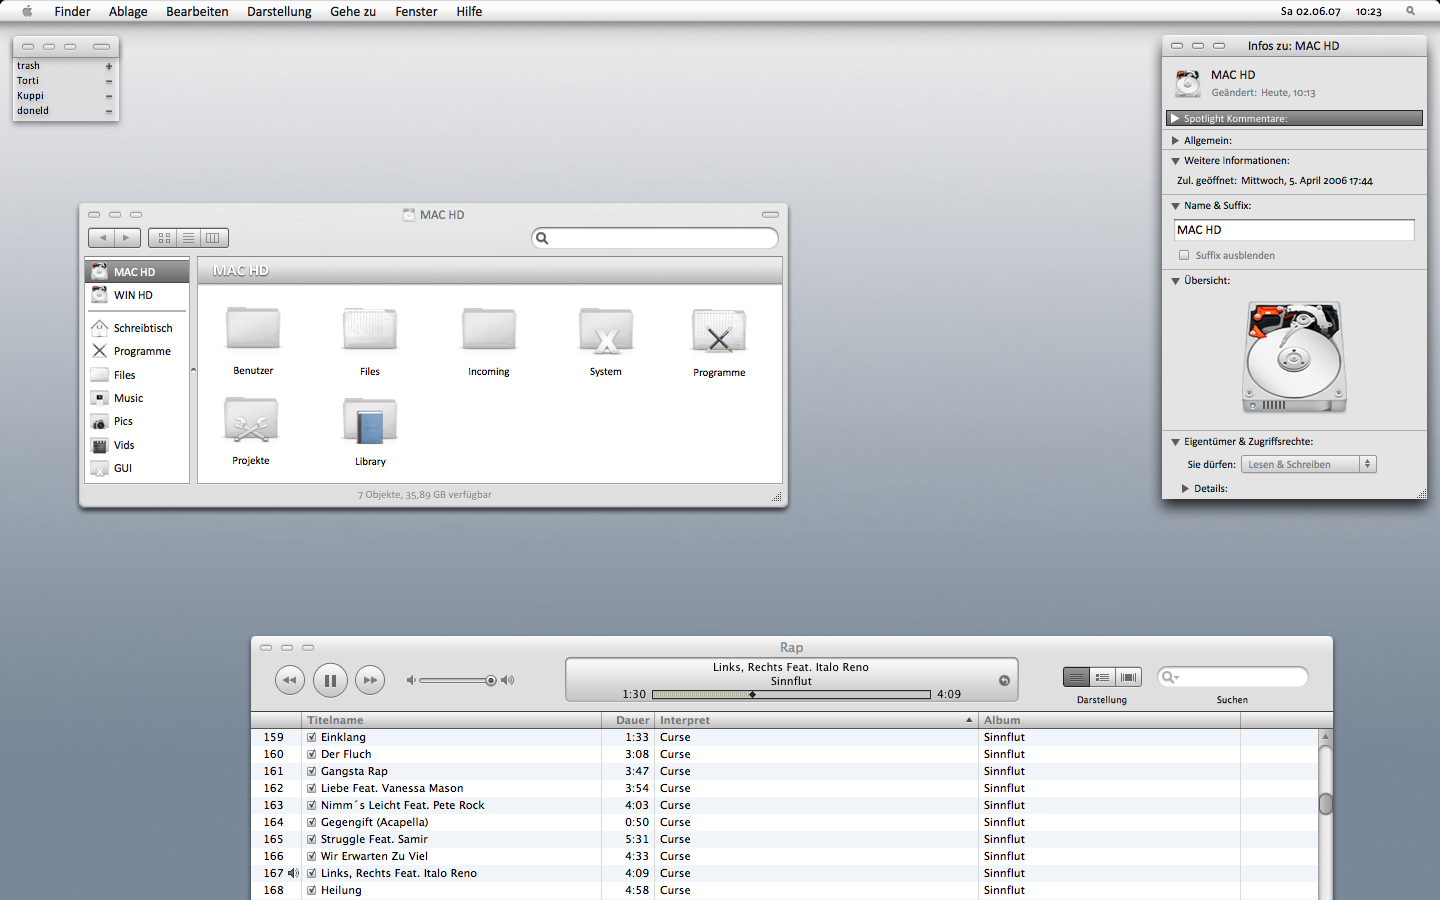
Task: Open Spotlight search in menu bar
Action: [x=1410, y=11]
